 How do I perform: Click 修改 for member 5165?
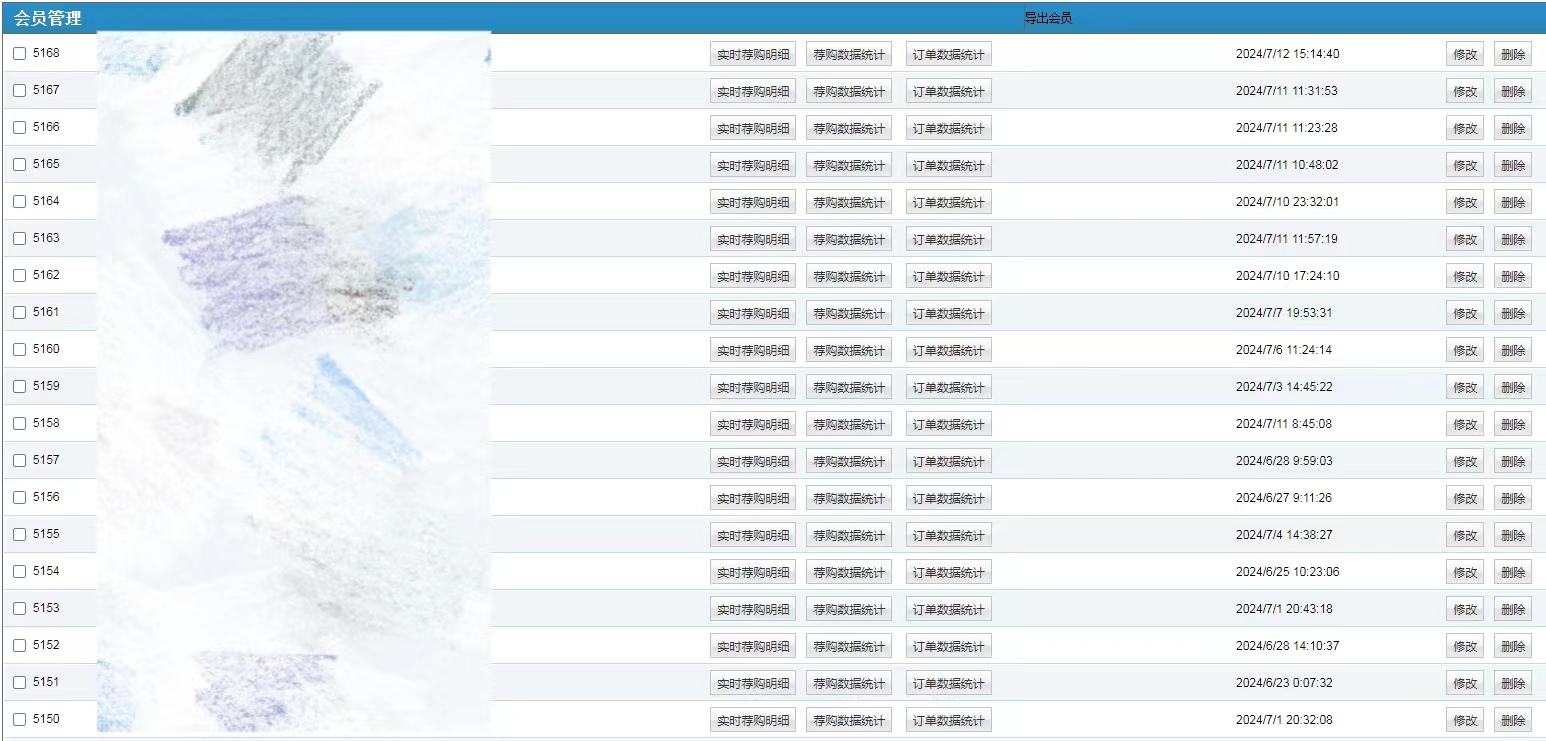pos(1464,166)
